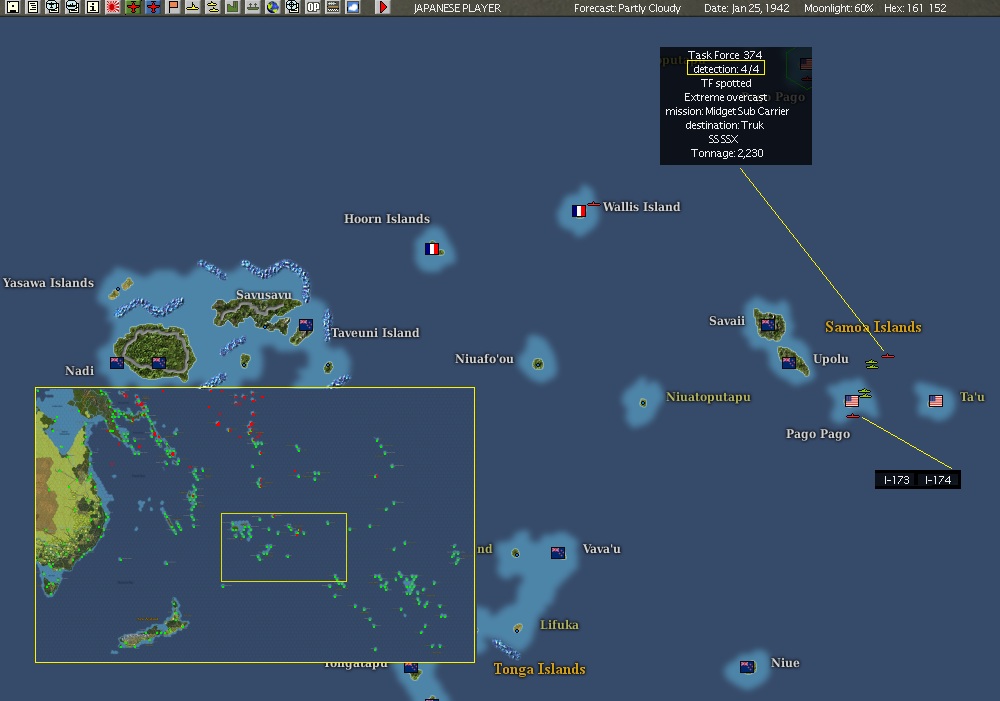Screen dimensions: 1000x701
Task: Open the information screen icon
Action: [92, 7]
